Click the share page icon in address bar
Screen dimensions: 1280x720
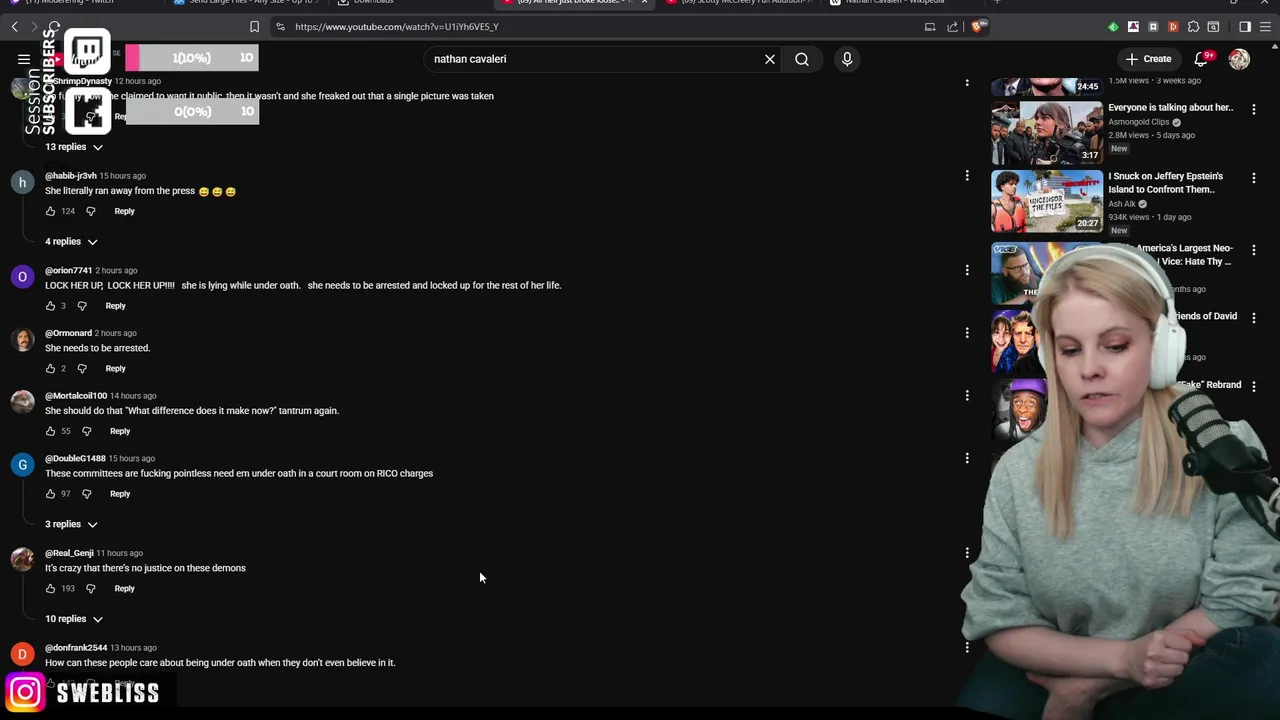point(952,27)
